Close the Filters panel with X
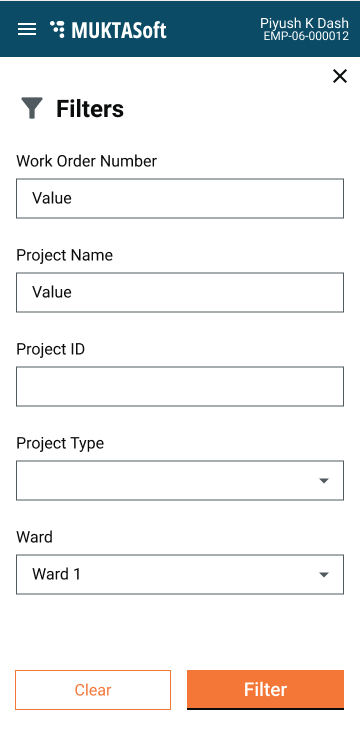The height and width of the screenshot is (731, 360). coord(339,76)
